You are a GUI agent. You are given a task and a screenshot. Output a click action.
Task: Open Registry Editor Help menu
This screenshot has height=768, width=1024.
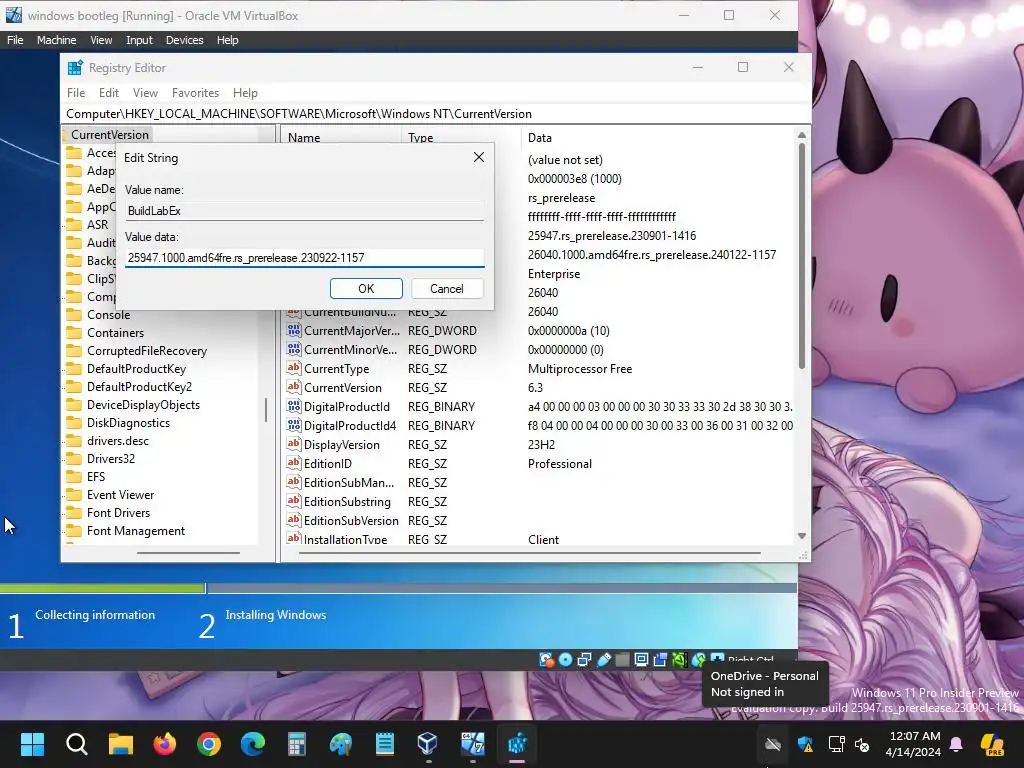(245, 93)
